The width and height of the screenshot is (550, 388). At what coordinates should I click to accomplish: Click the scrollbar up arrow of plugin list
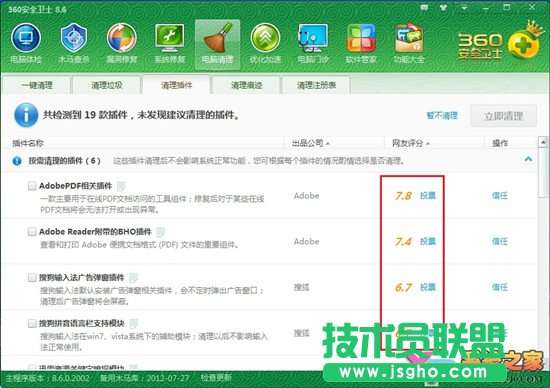tap(543, 142)
